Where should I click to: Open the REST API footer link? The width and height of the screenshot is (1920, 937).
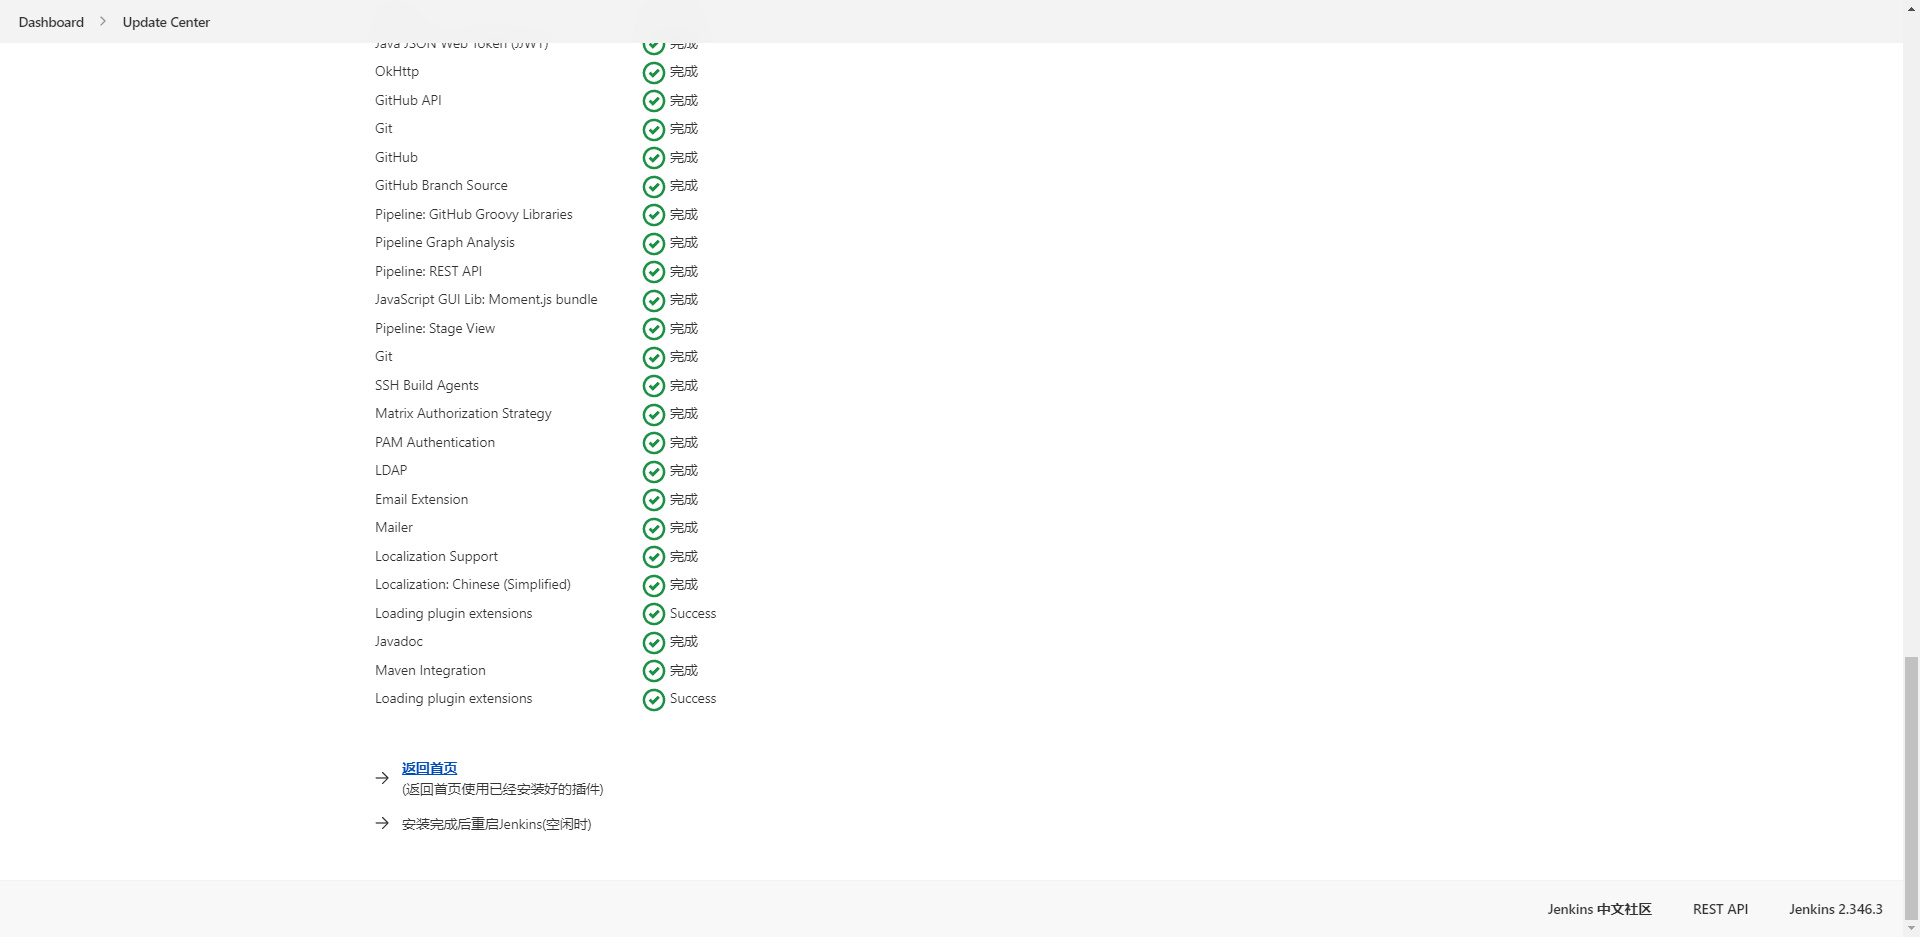[1720, 909]
